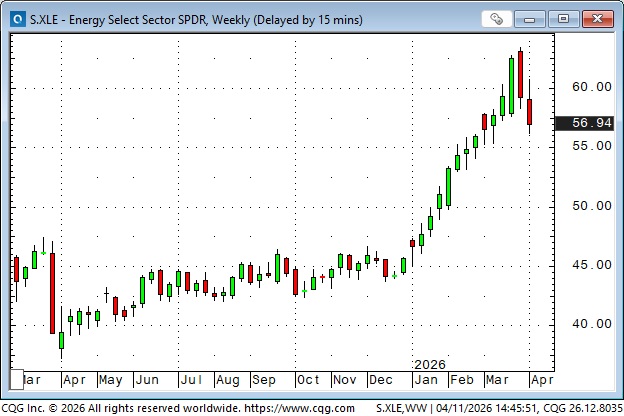The image size is (624, 416).
Task: Click the chart link icon in title bar
Action: click(498, 18)
